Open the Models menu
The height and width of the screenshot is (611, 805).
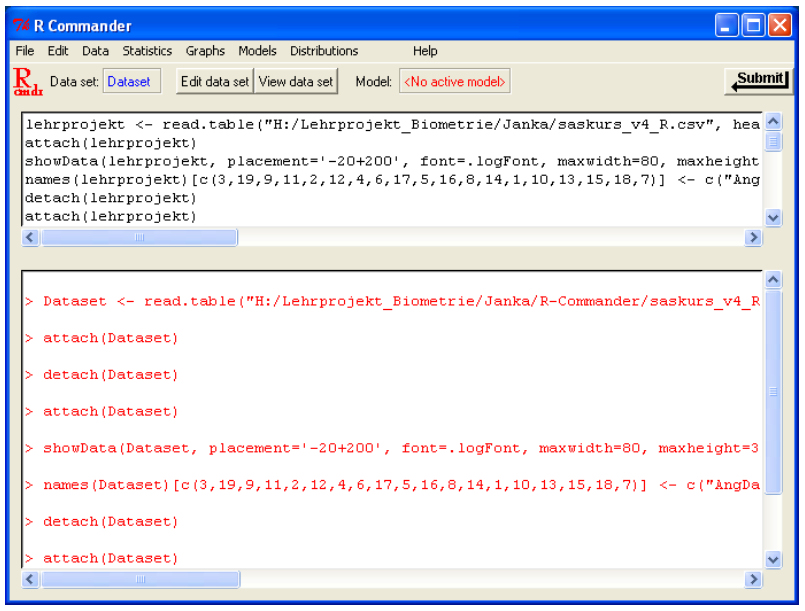(257, 51)
